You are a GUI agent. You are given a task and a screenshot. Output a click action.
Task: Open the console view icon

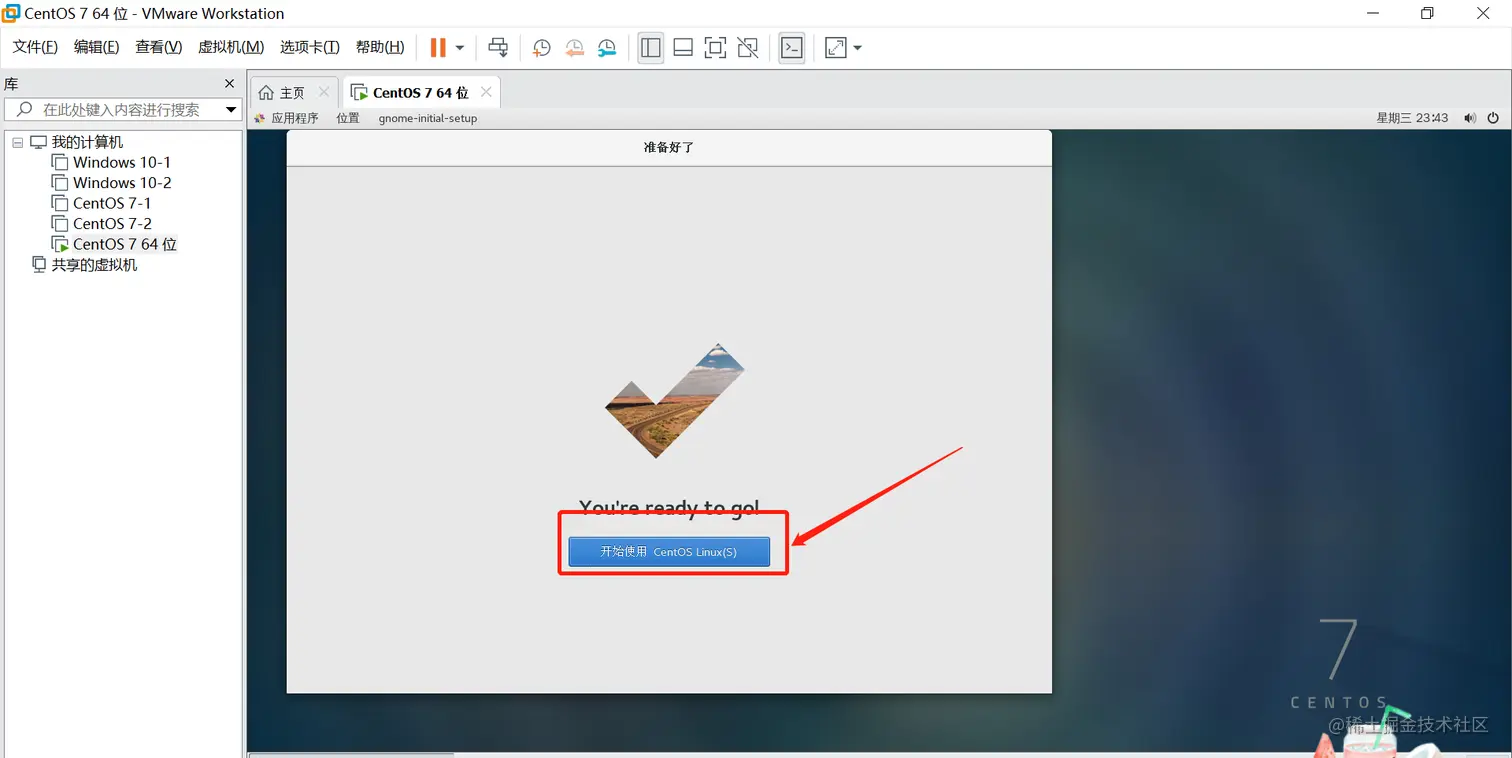(792, 47)
